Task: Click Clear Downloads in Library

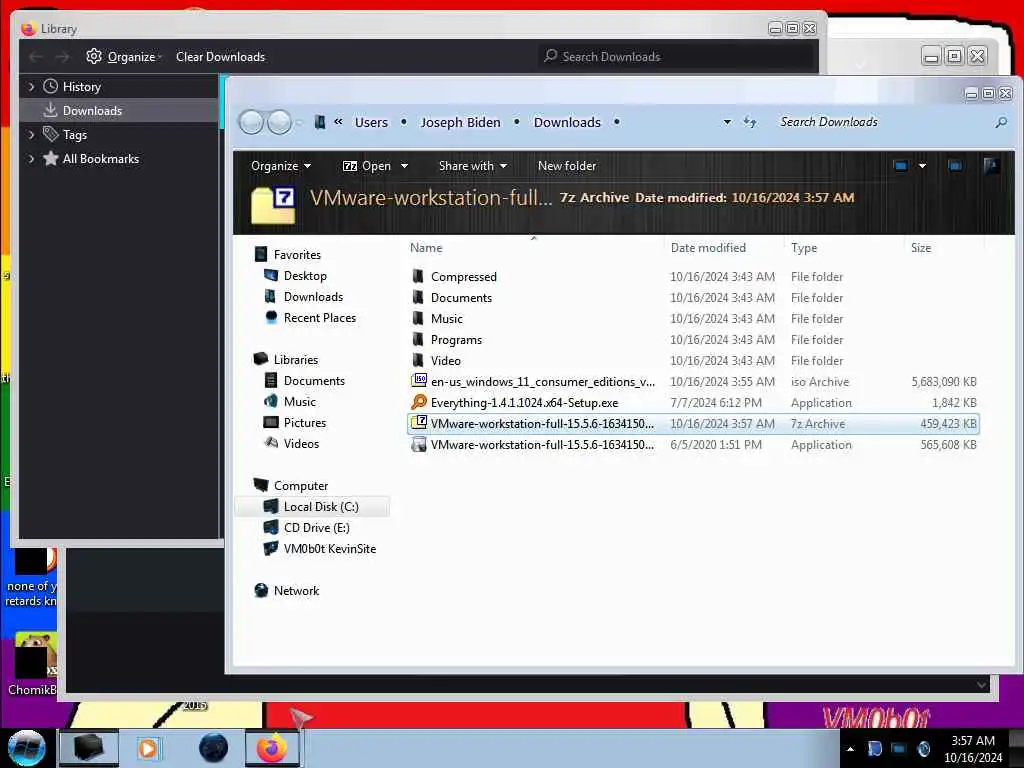Action: point(220,57)
